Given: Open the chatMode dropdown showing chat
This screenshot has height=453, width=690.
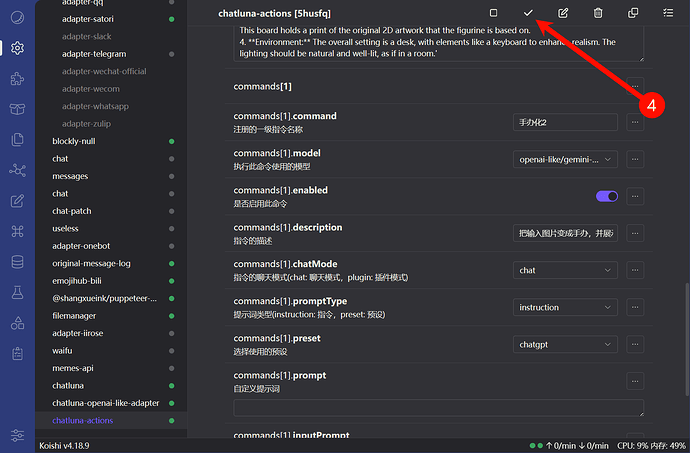Looking at the screenshot, I should [x=565, y=270].
